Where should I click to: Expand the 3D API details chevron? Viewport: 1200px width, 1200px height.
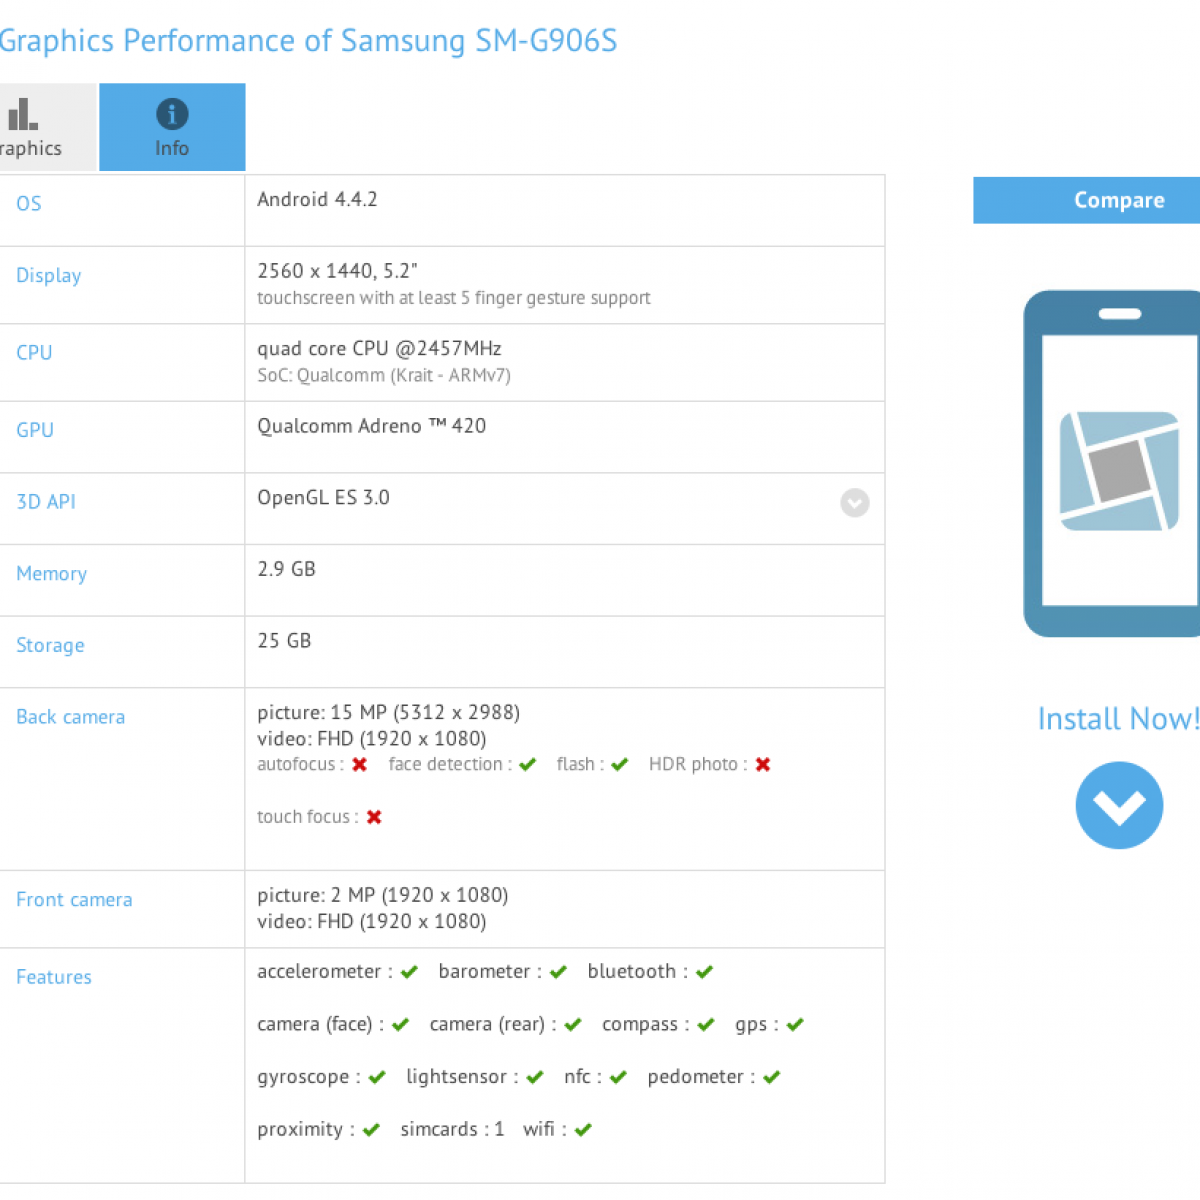pyautogui.click(x=854, y=502)
